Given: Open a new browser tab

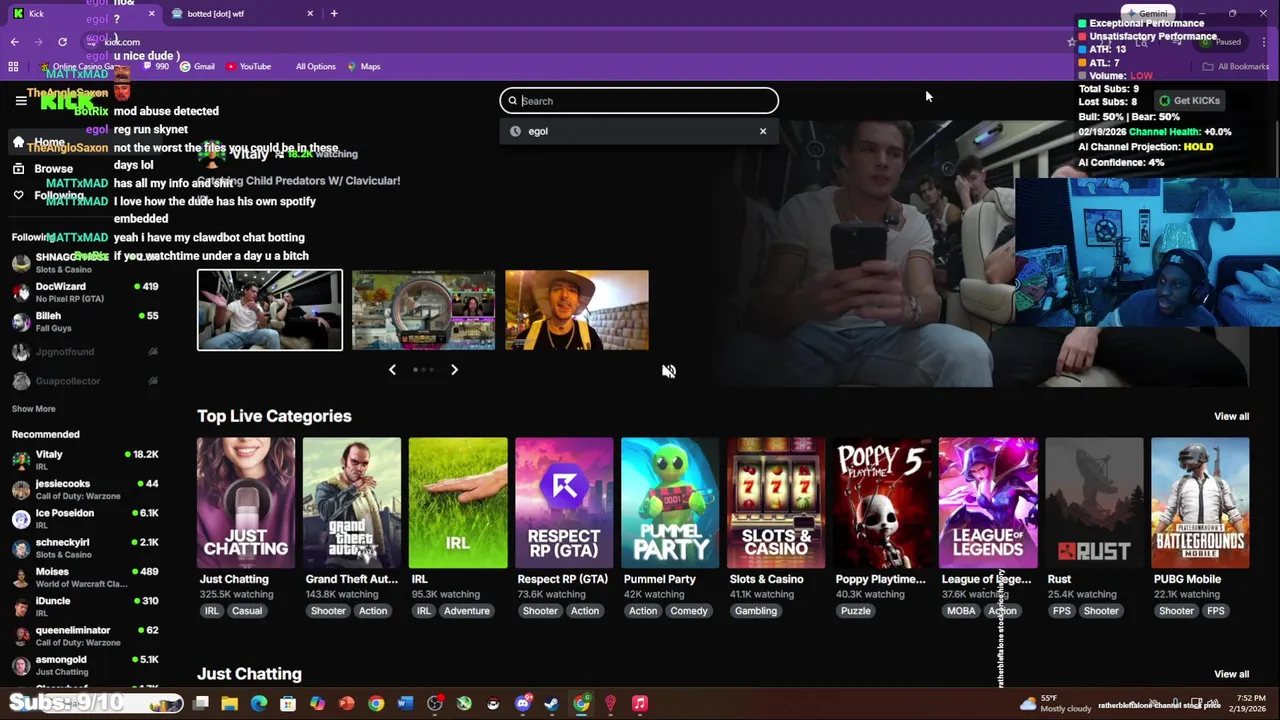Looking at the screenshot, I should point(334,13).
